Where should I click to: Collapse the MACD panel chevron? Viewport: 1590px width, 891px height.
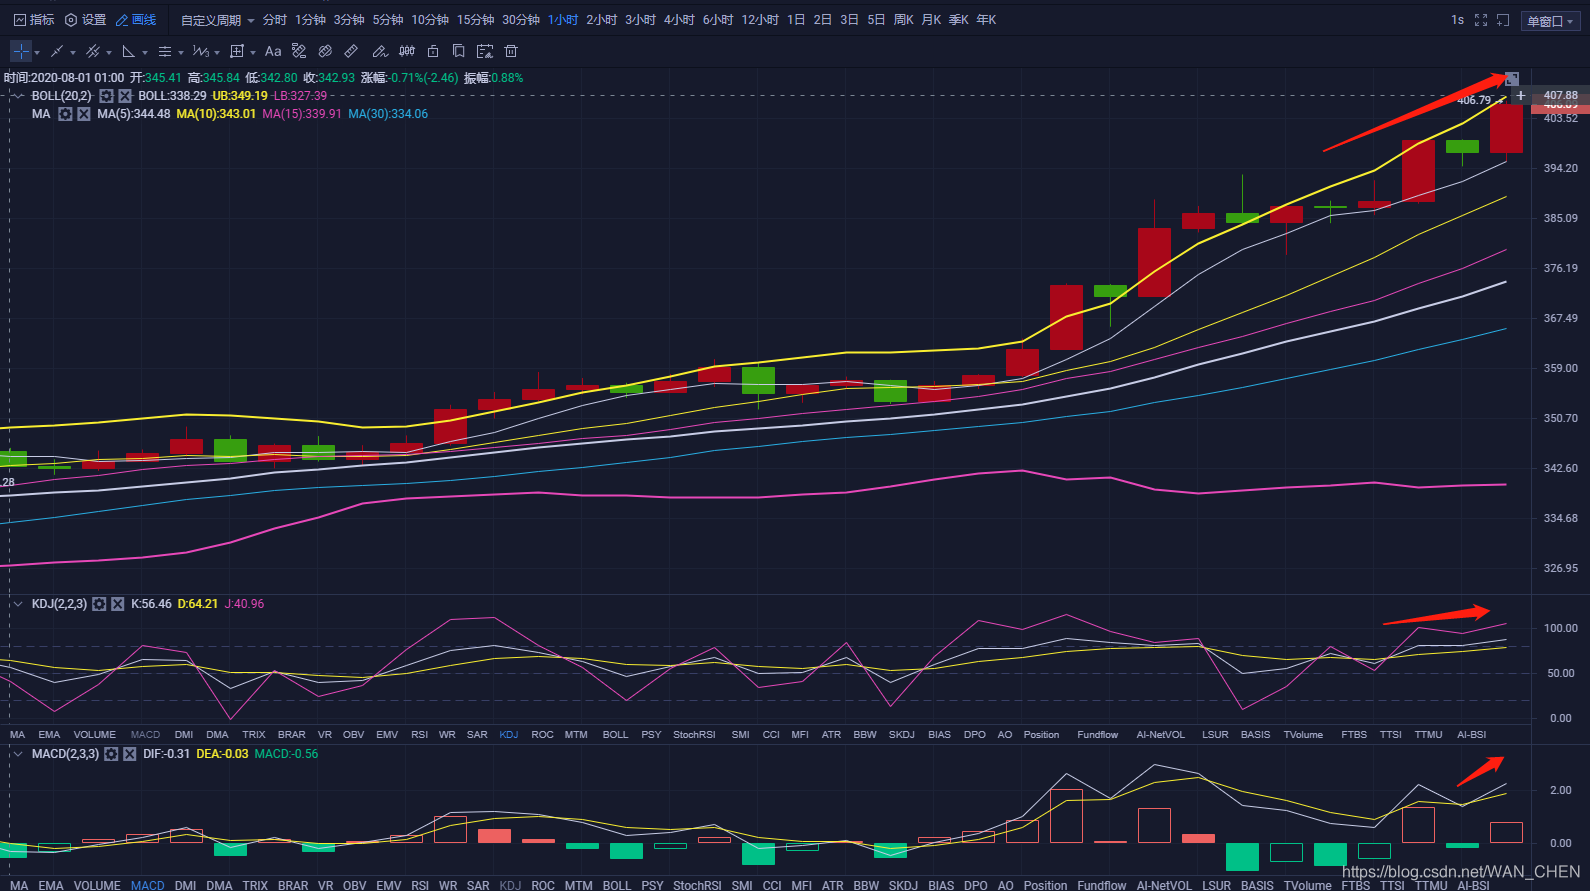(x=18, y=754)
